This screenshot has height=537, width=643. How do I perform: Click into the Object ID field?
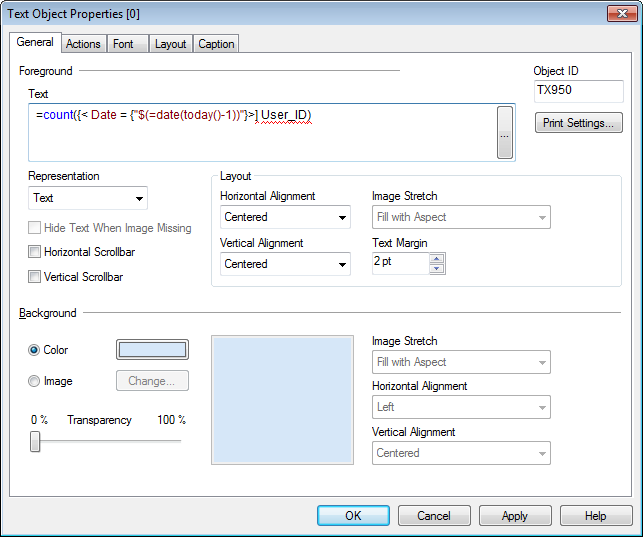(x=579, y=90)
